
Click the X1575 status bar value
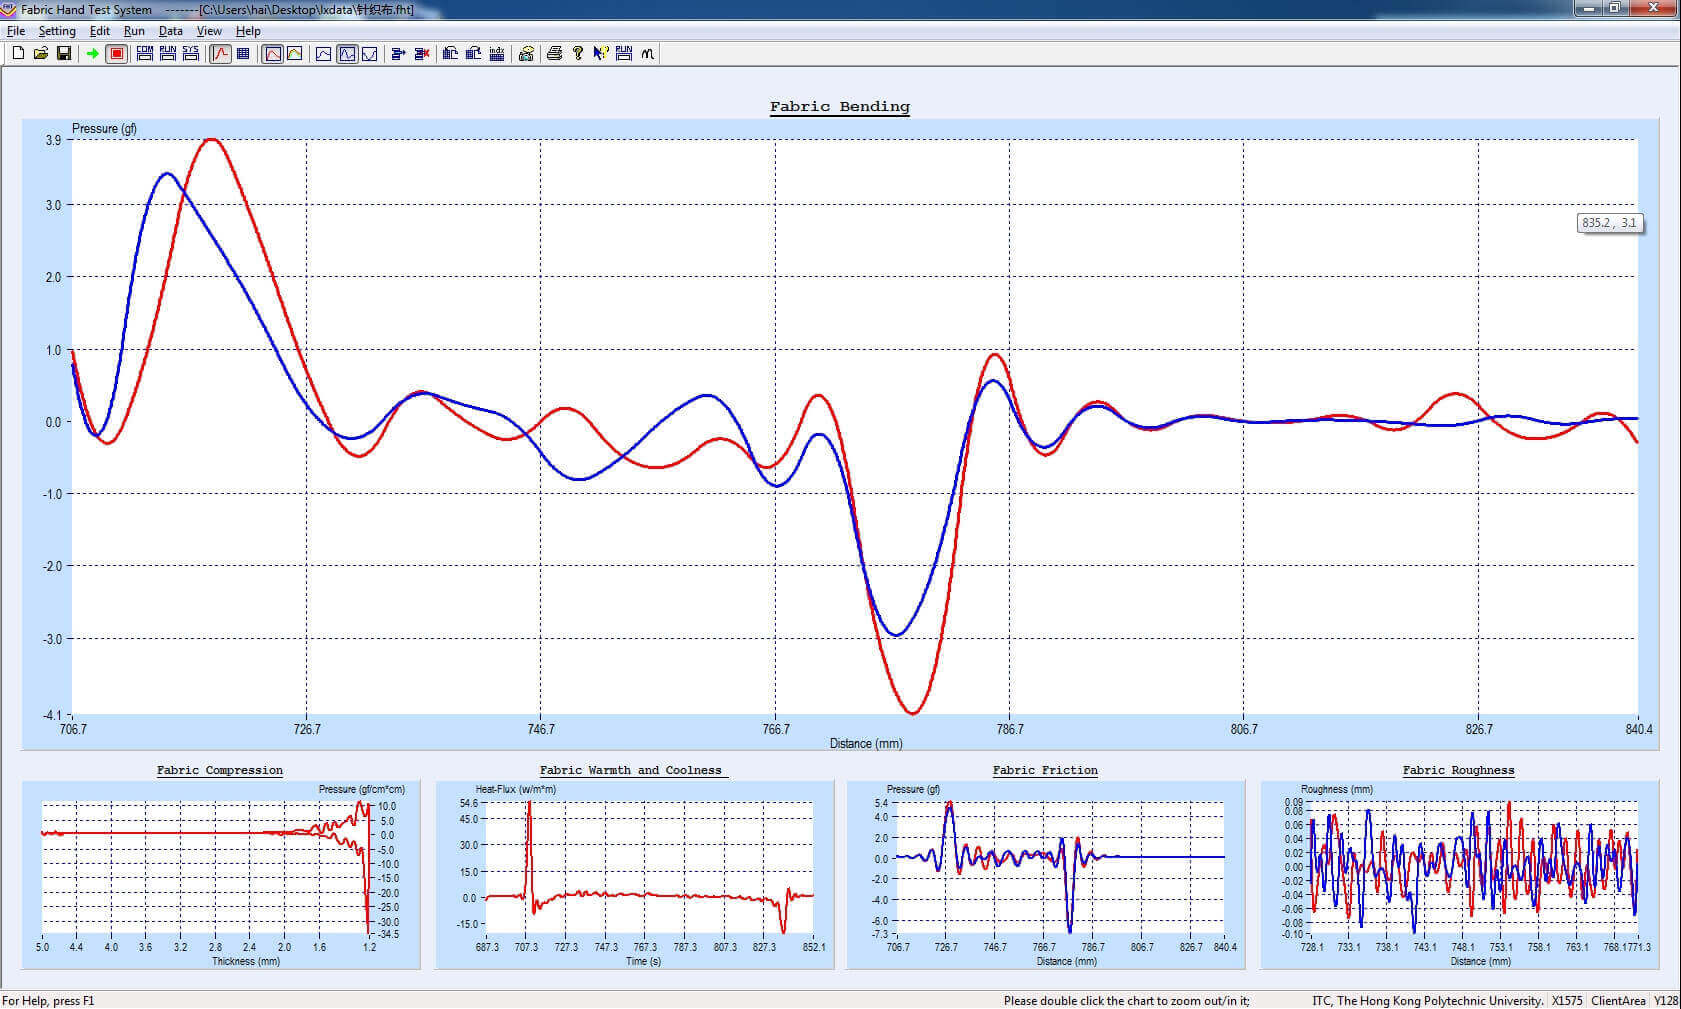click(x=1567, y=1001)
